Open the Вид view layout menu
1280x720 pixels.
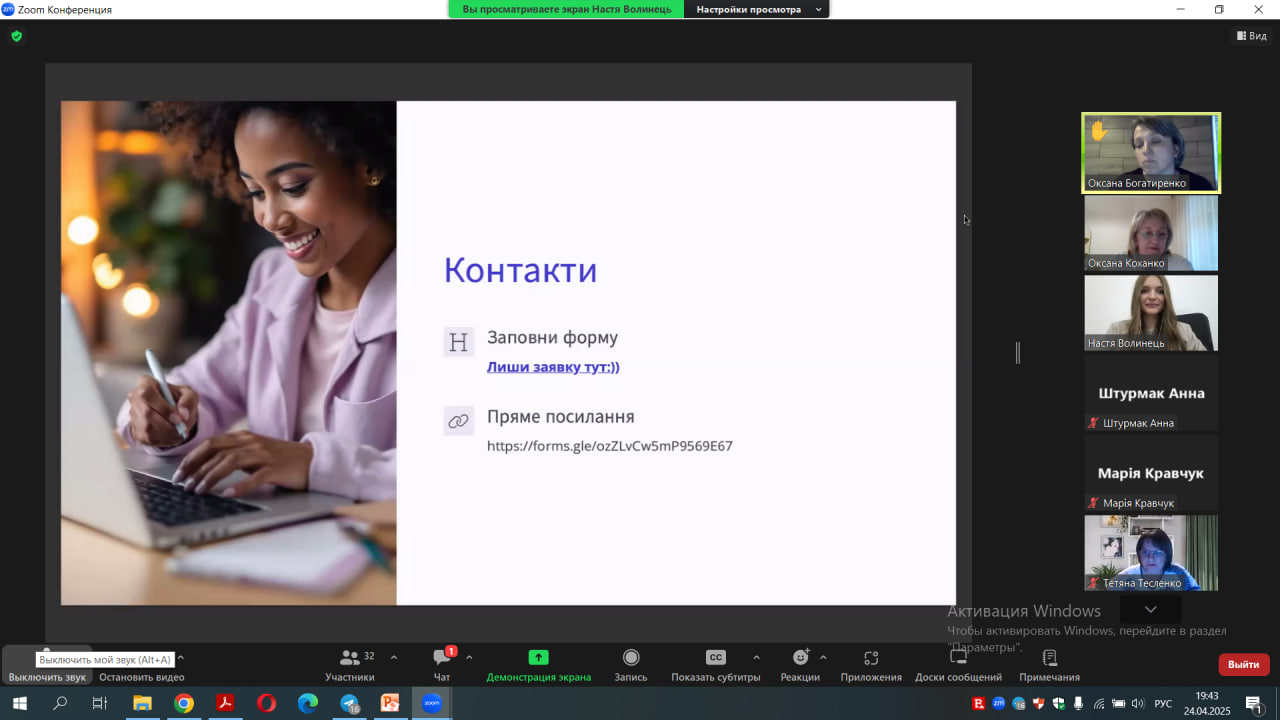tap(1251, 36)
